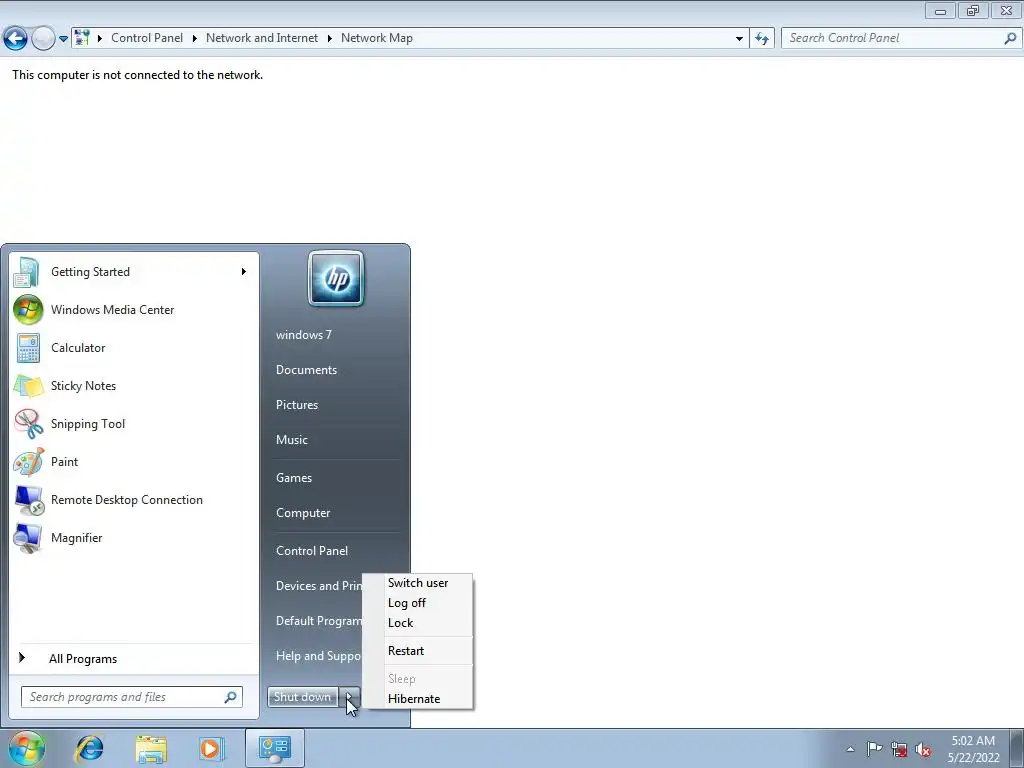
Task: Click the Windows Start orb
Action: [27, 748]
